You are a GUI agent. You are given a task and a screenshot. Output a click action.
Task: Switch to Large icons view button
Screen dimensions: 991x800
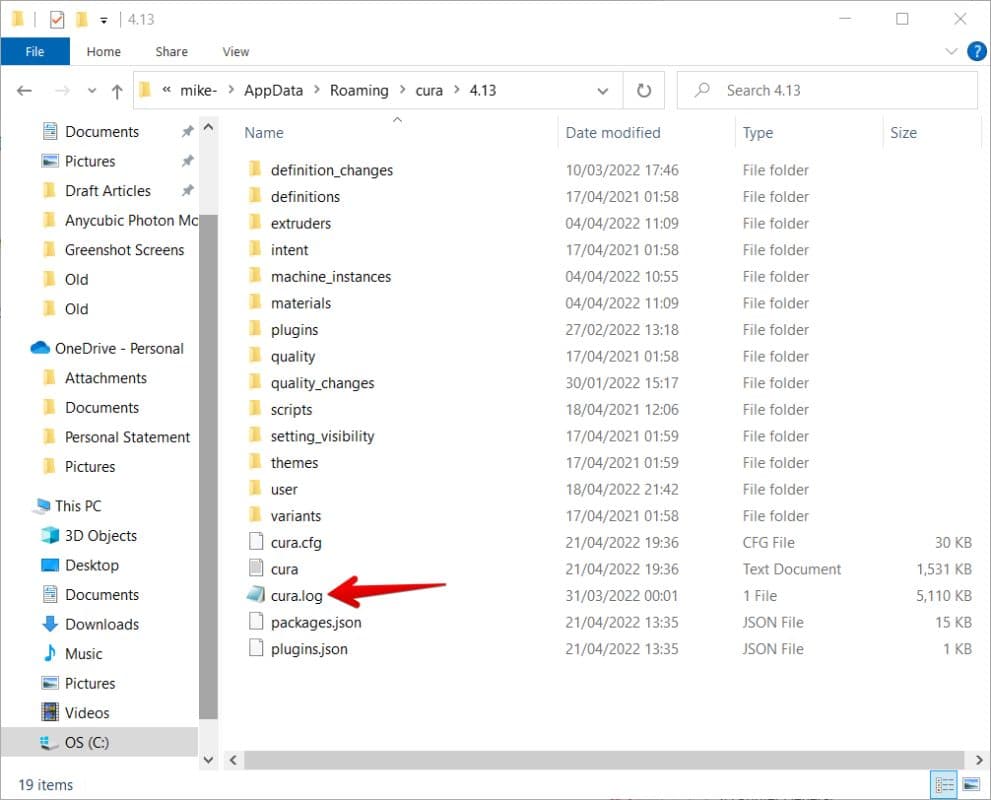971,785
